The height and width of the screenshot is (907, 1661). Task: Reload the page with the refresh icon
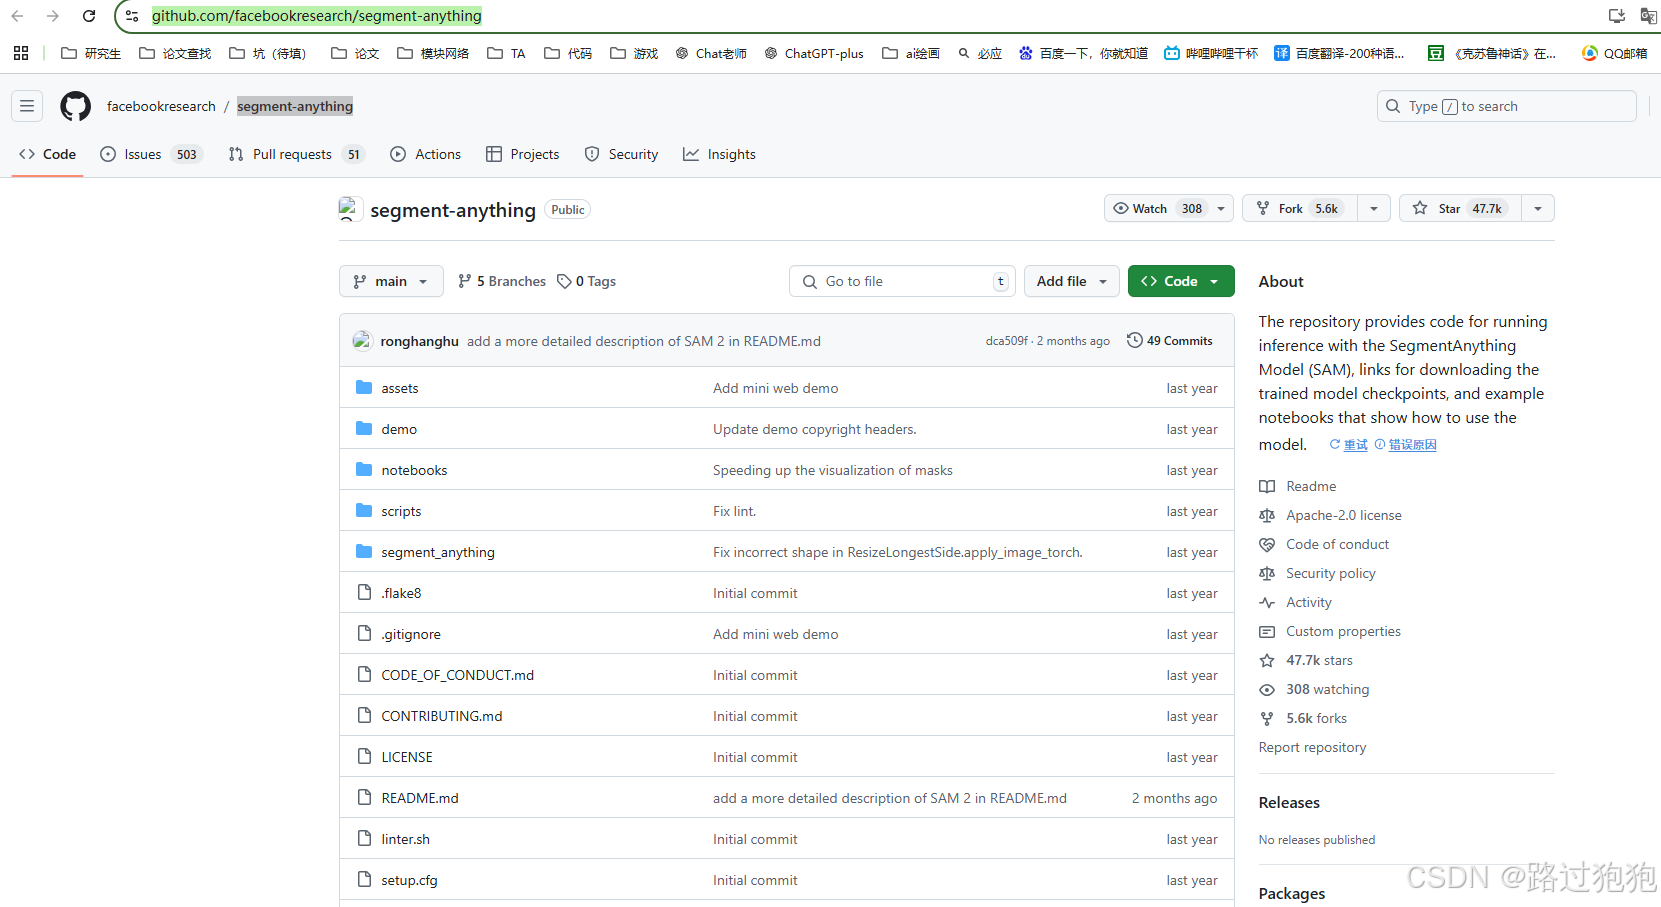point(89,16)
